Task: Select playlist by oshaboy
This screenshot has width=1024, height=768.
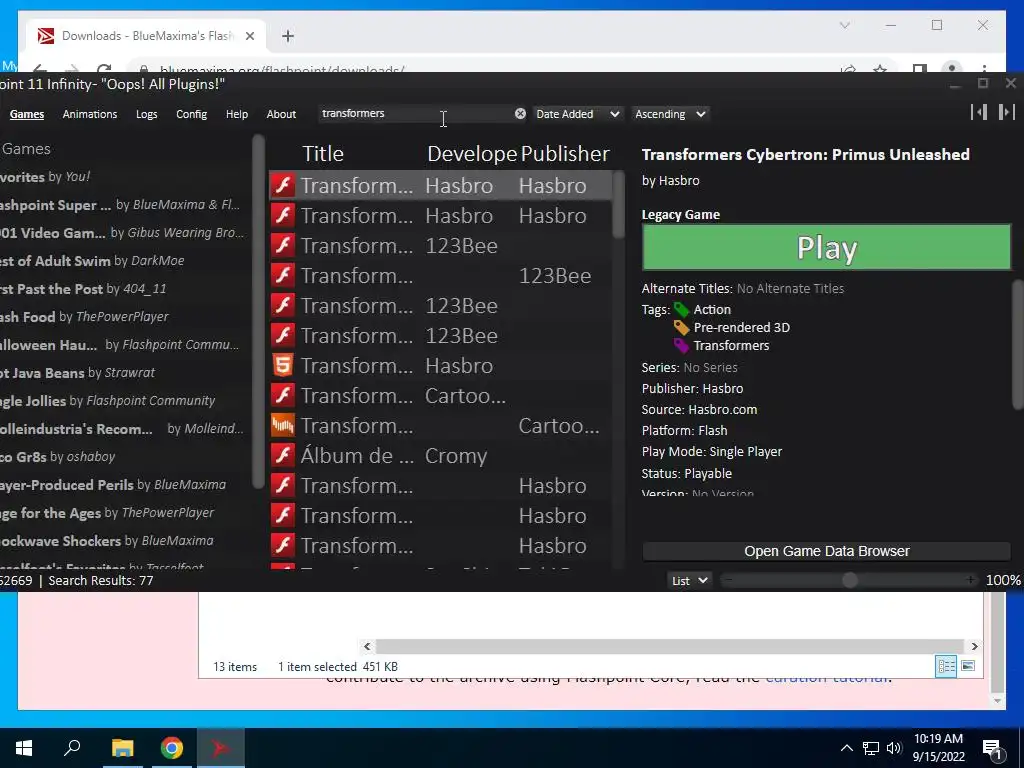Action: [123, 456]
